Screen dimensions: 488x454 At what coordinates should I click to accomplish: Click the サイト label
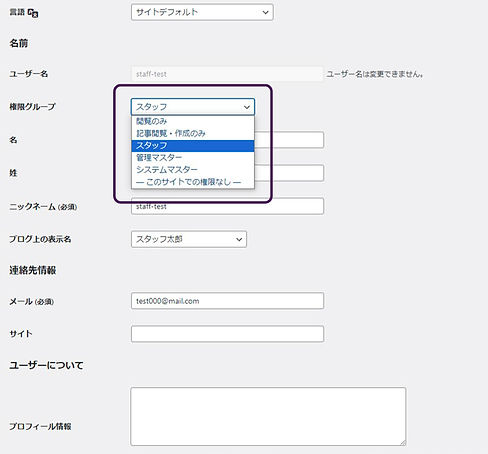click(x=21, y=334)
